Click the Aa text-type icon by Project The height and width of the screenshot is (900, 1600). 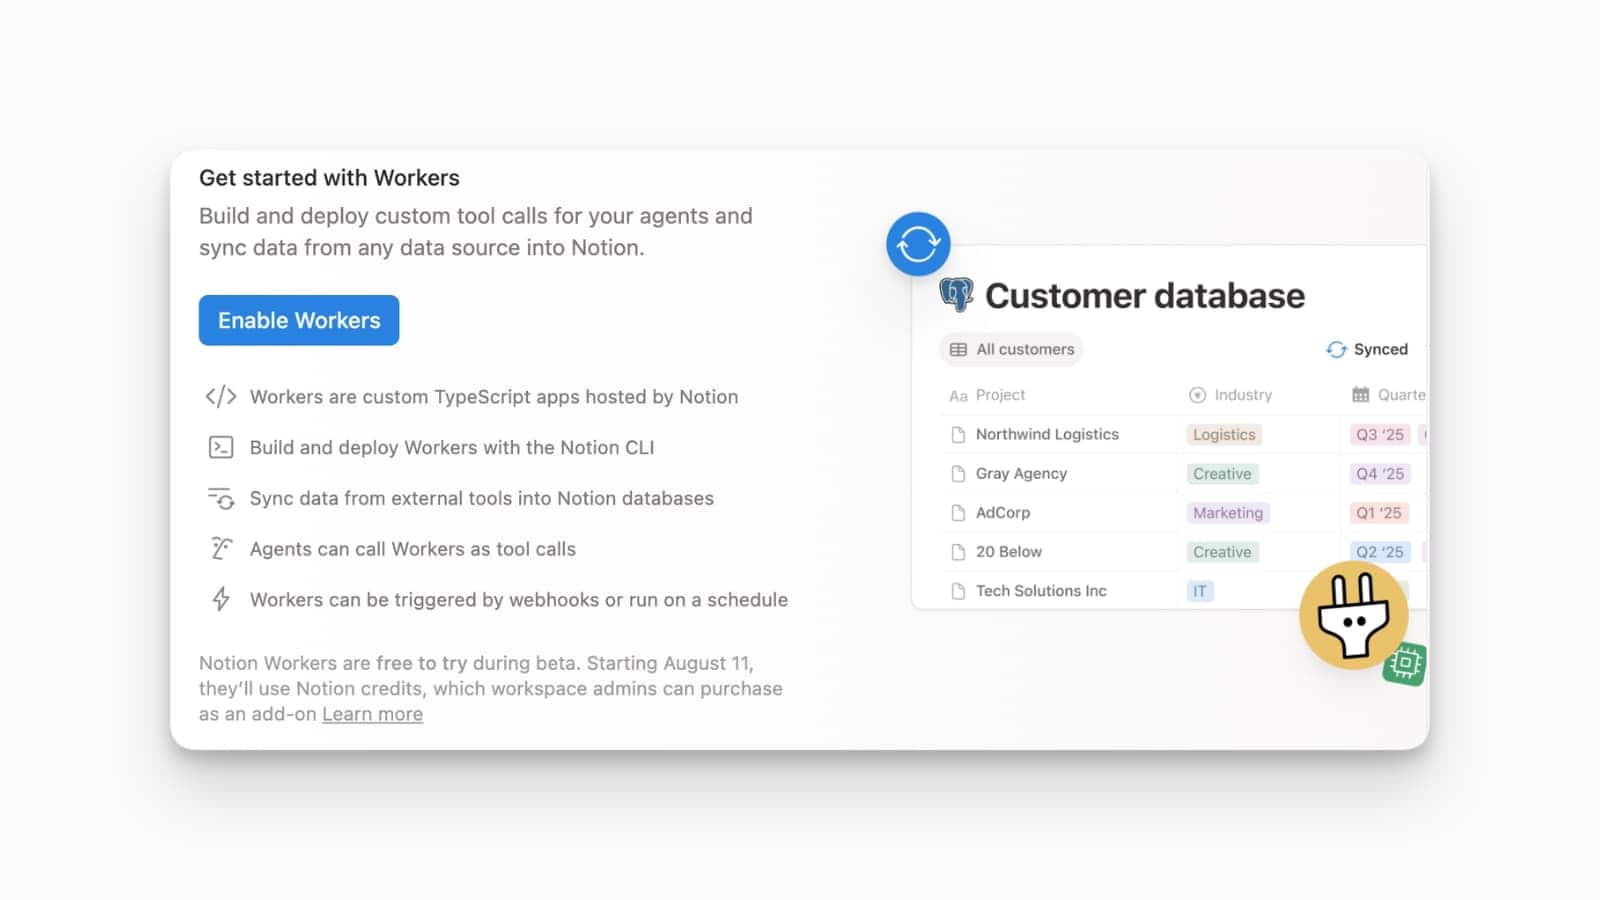(958, 396)
